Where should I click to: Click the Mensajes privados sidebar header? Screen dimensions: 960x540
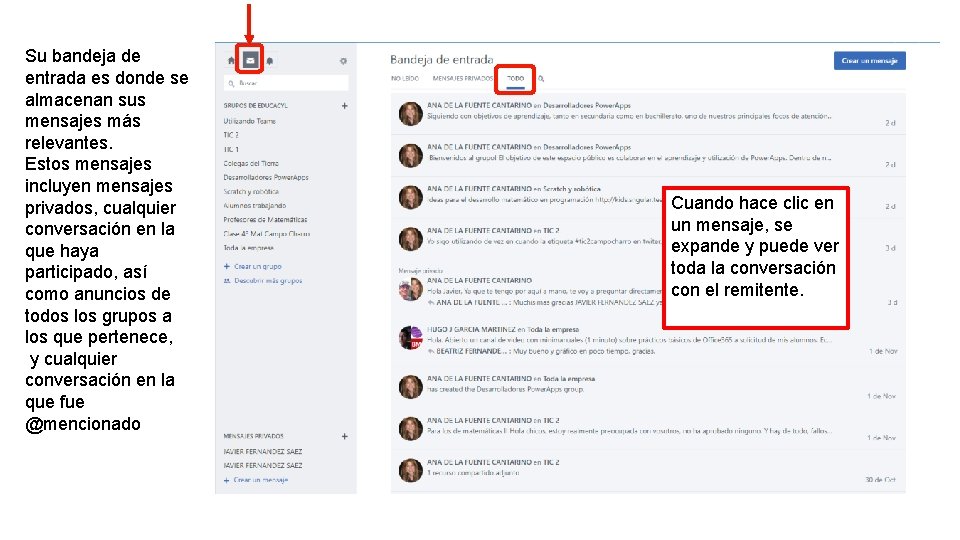253,437
